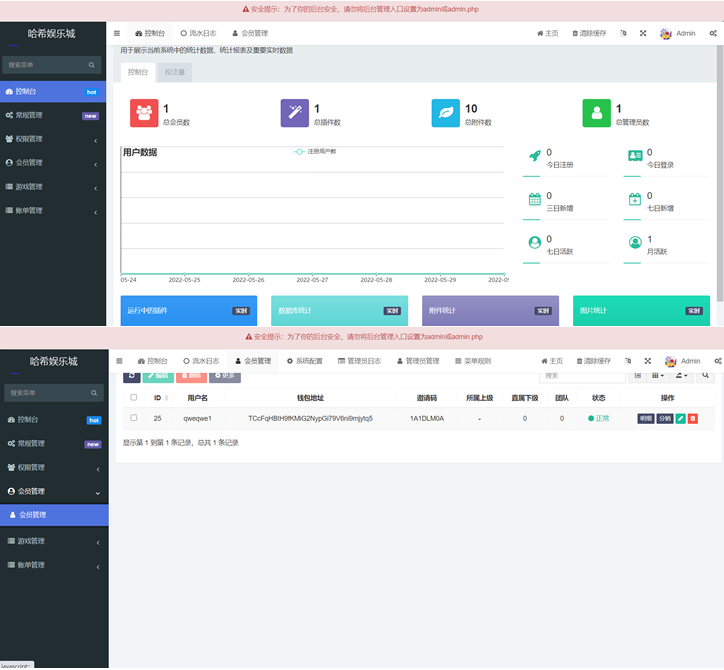Click the purple 总插件数 magic wand icon

(295, 114)
